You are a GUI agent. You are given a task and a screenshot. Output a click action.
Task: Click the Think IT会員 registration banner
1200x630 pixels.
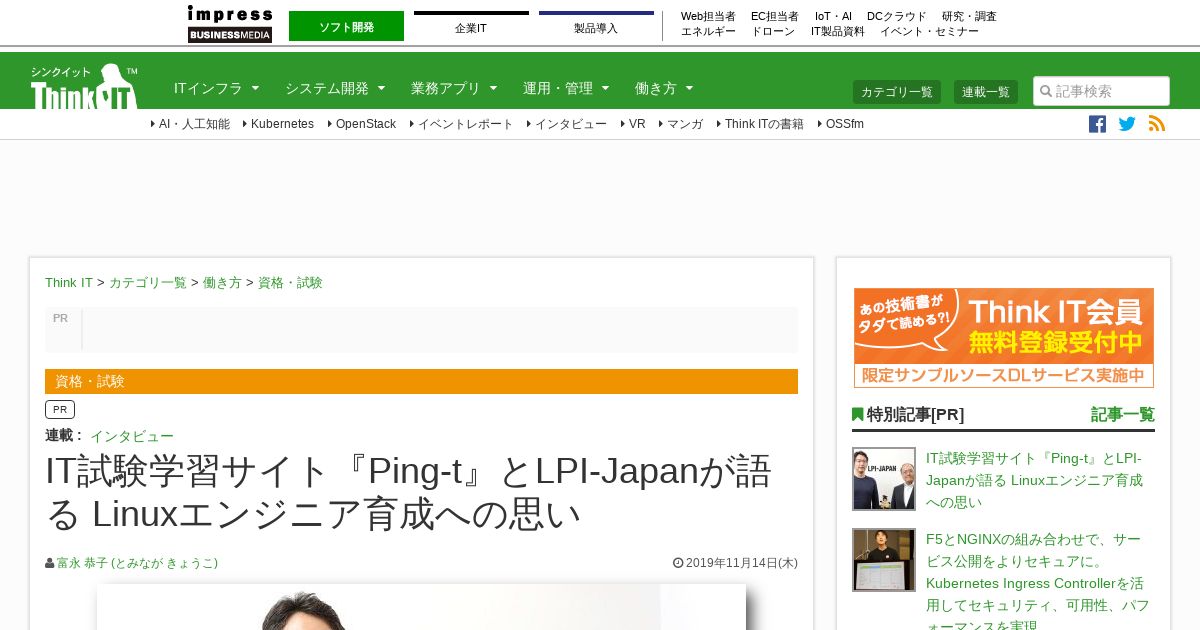coord(1004,338)
